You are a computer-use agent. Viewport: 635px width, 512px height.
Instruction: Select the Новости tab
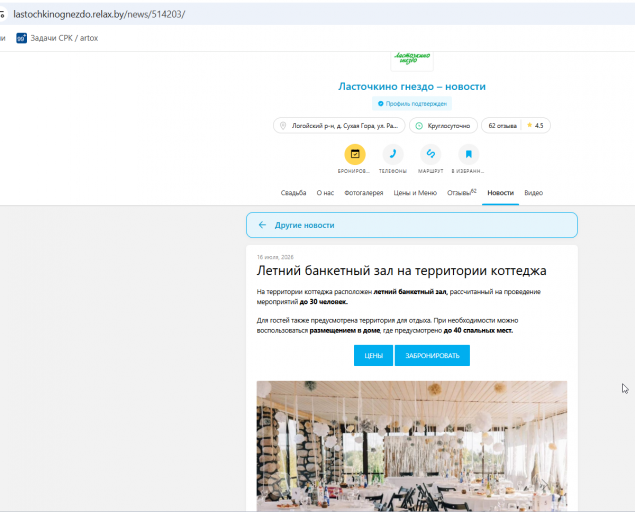point(501,193)
